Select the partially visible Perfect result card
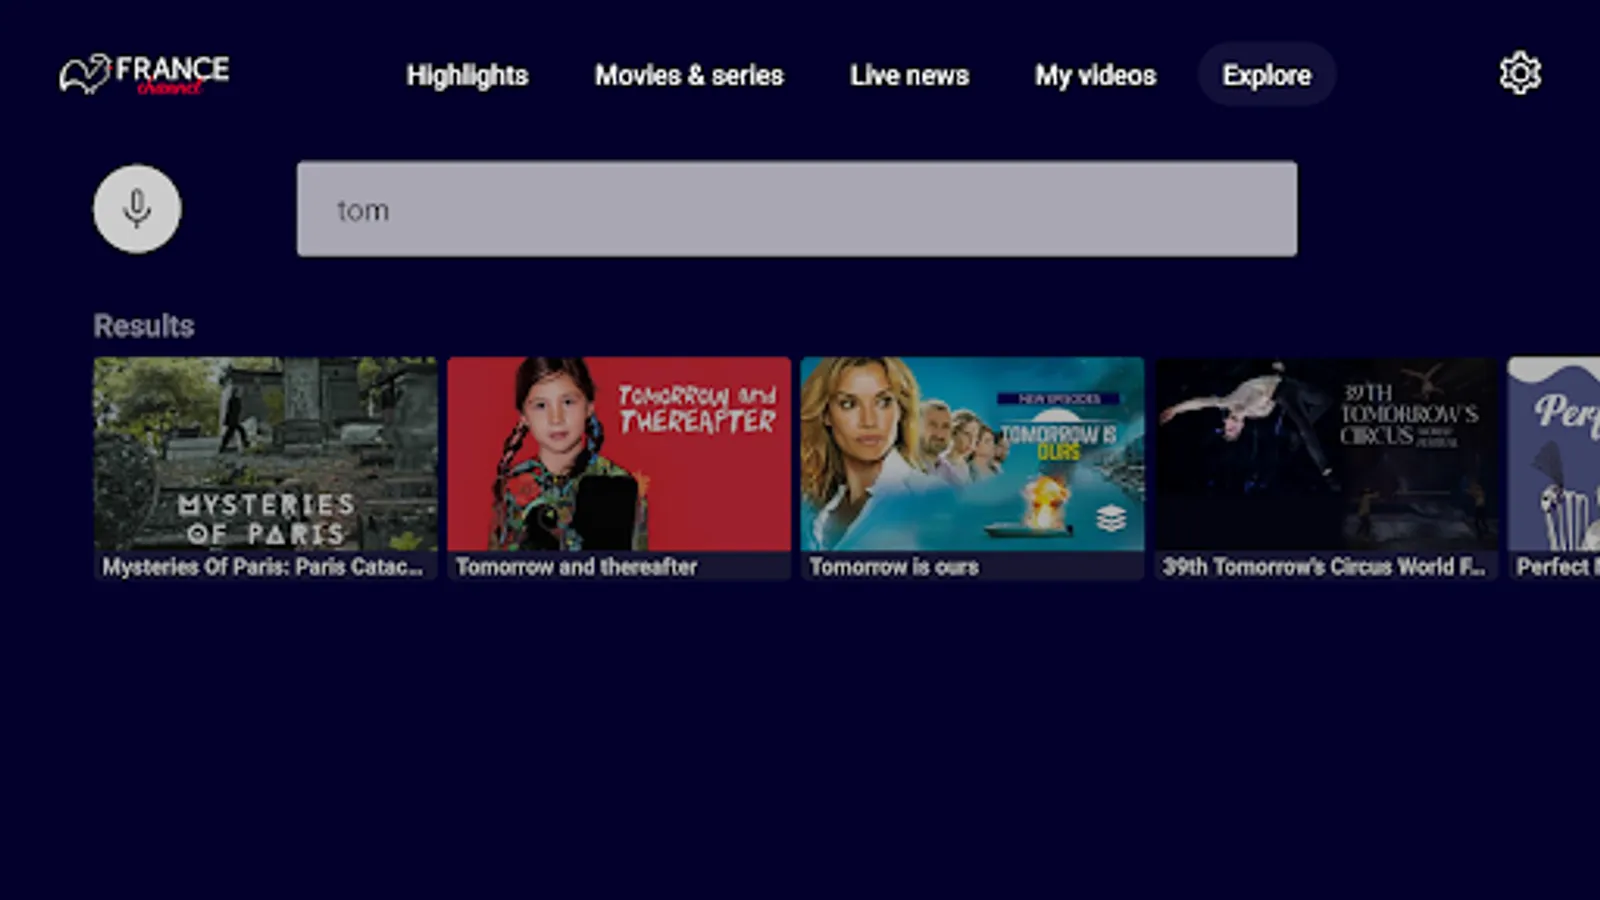 [1554, 468]
